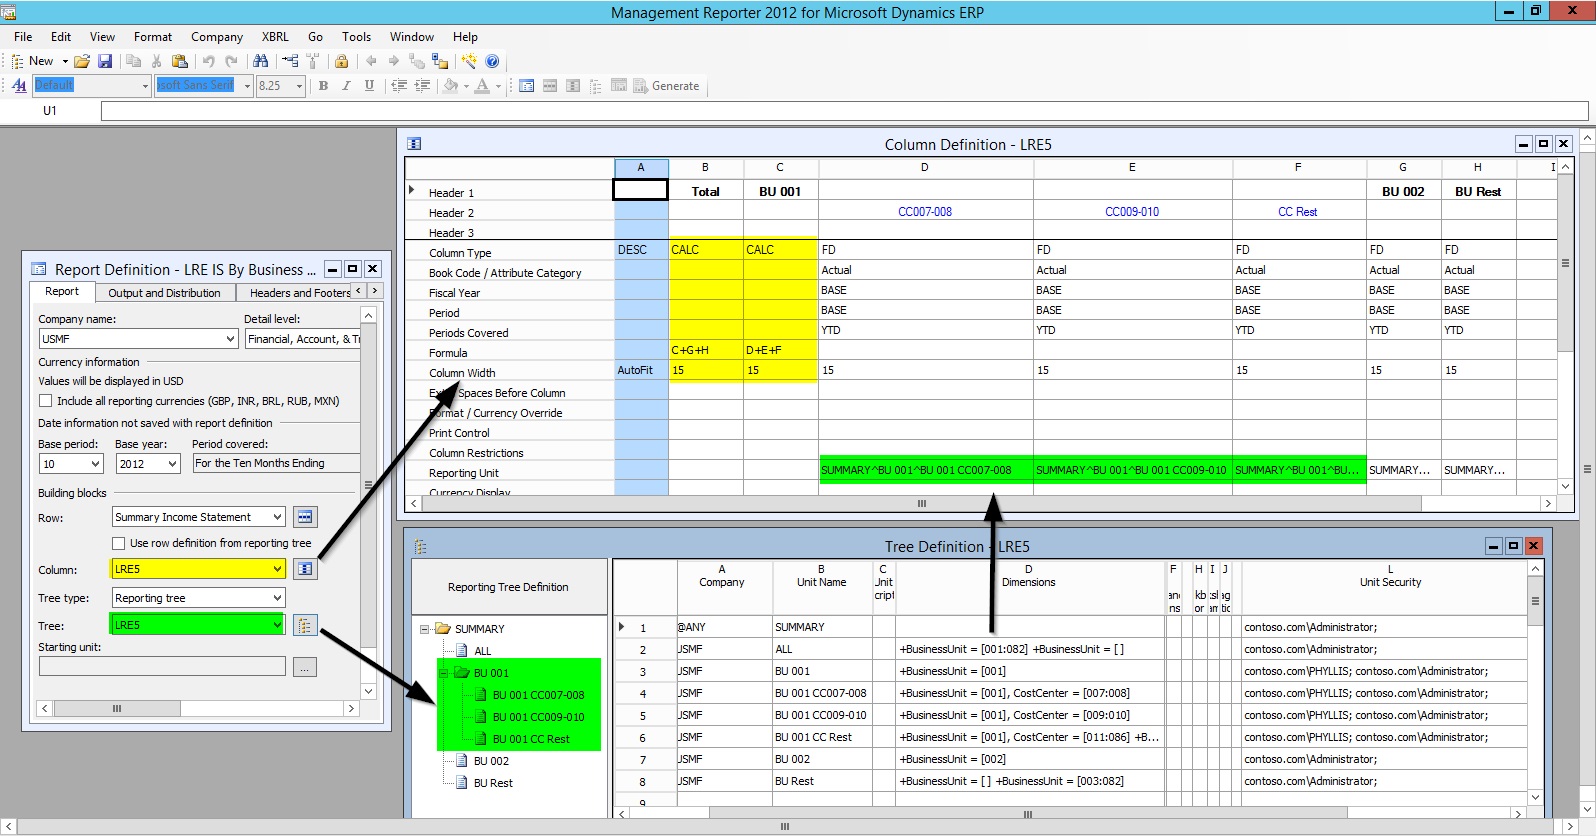Click the CC009-010 header link in column E
1596x836 pixels.
click(x=1132, y=212)
